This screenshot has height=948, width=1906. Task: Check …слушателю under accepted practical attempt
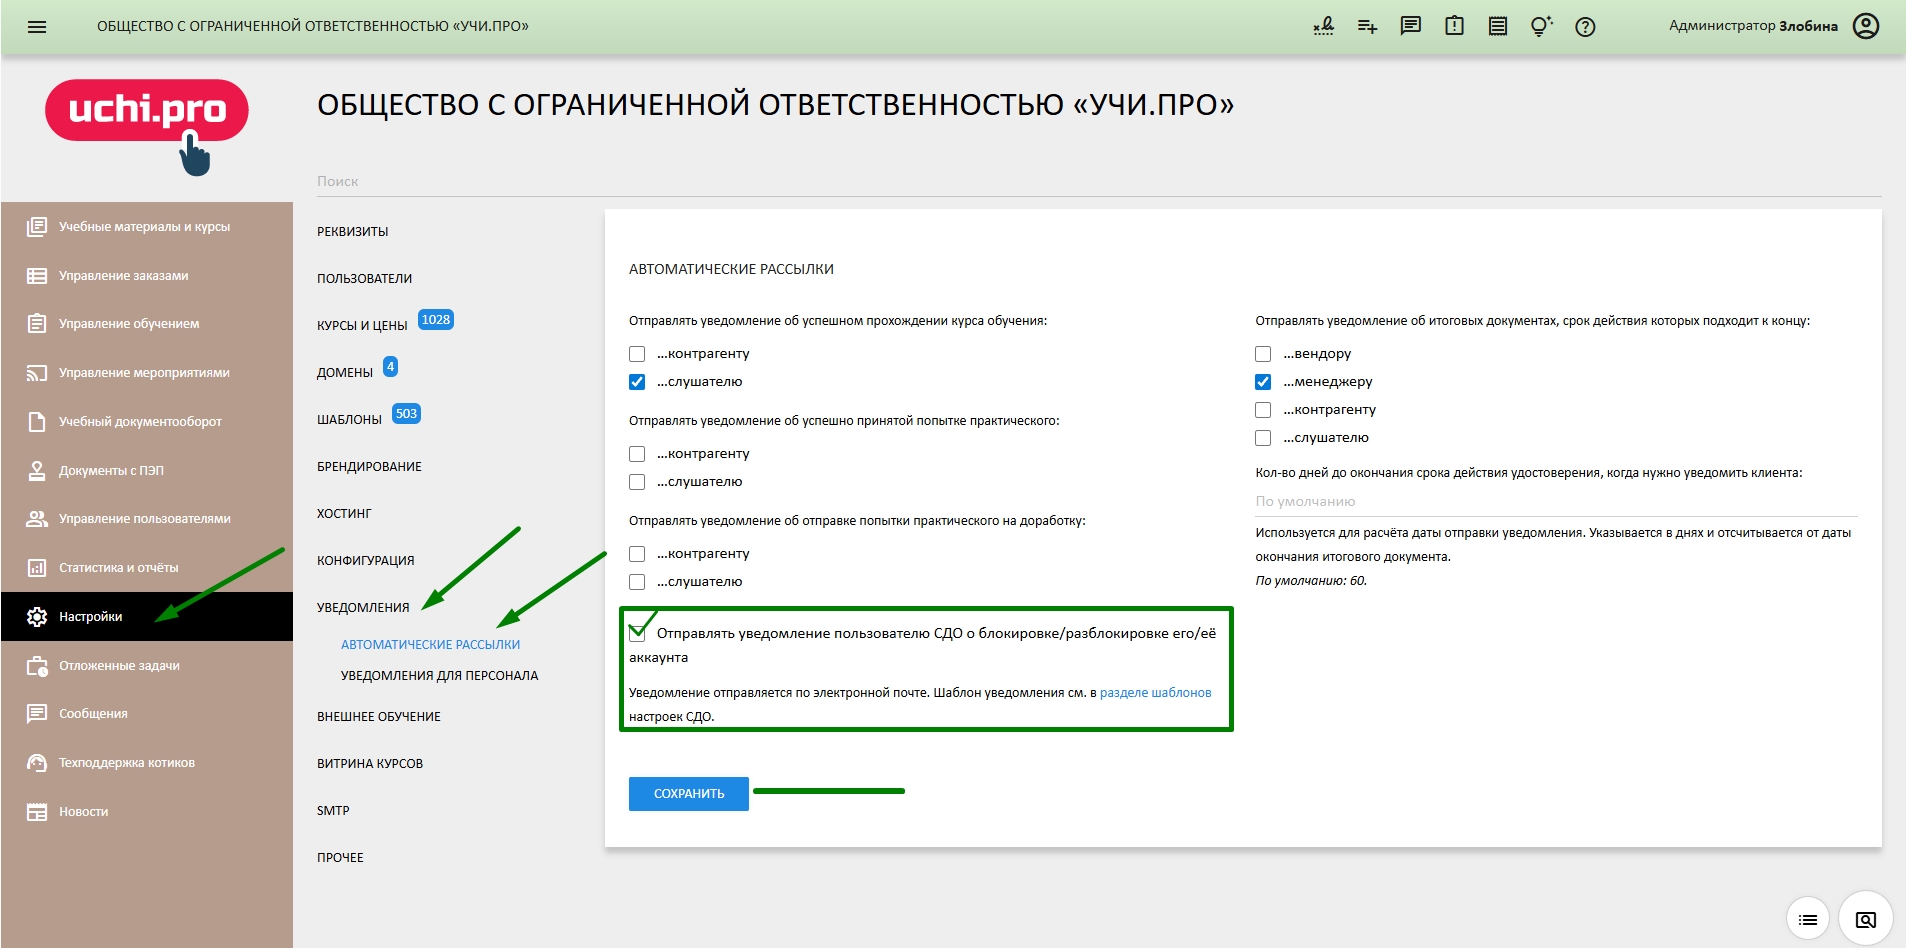click(637, 482)
